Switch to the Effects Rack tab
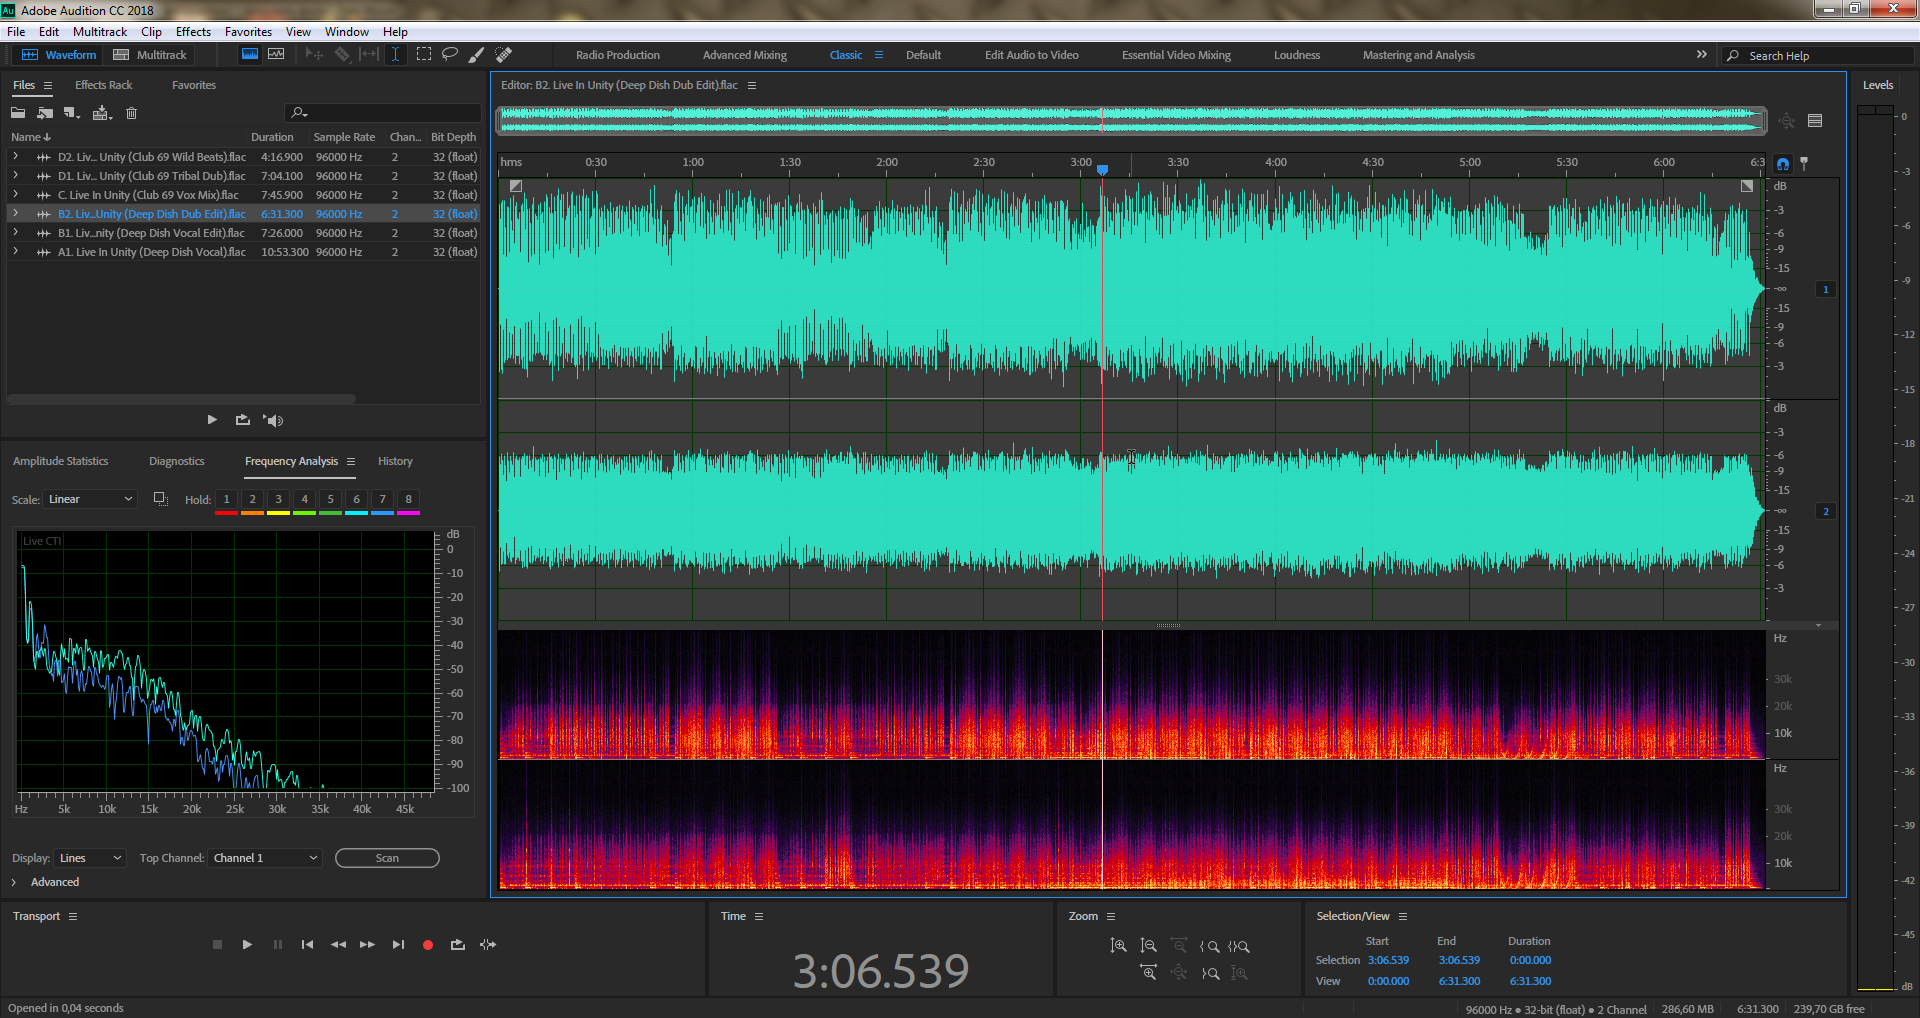Image resolution: width=1920 pixels, height=1018 pixels. pyautogui.click(x=103, y=85)
